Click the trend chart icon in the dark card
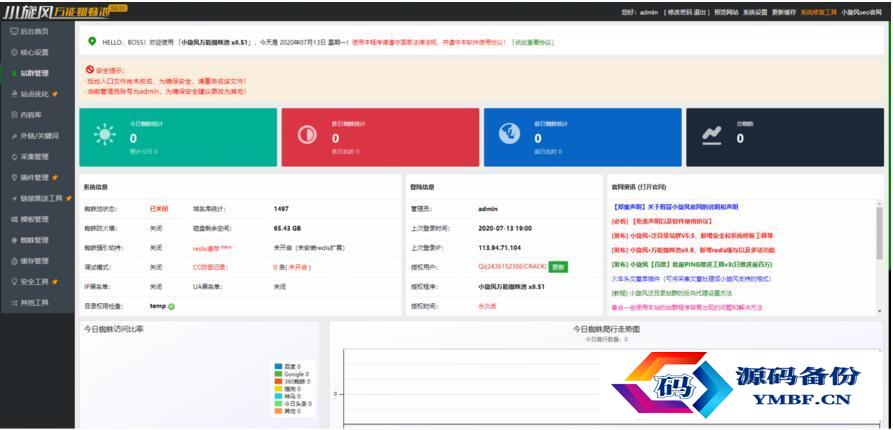893x430 pixels. [x=712, y=136]
